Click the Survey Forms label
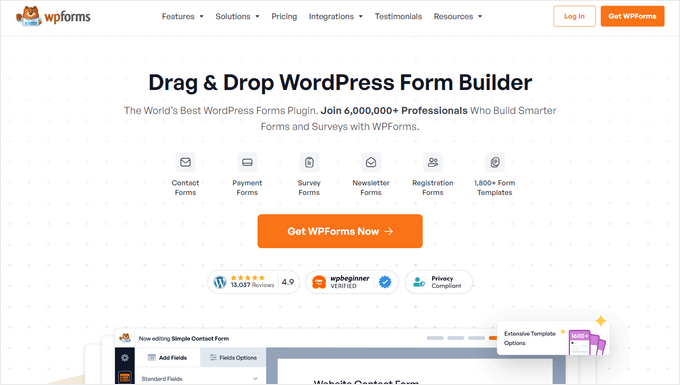This screenshot has width=680, height=385. 309,188
